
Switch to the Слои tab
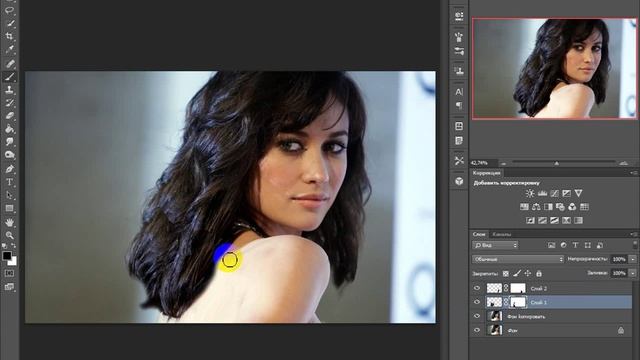coord(479,234)
